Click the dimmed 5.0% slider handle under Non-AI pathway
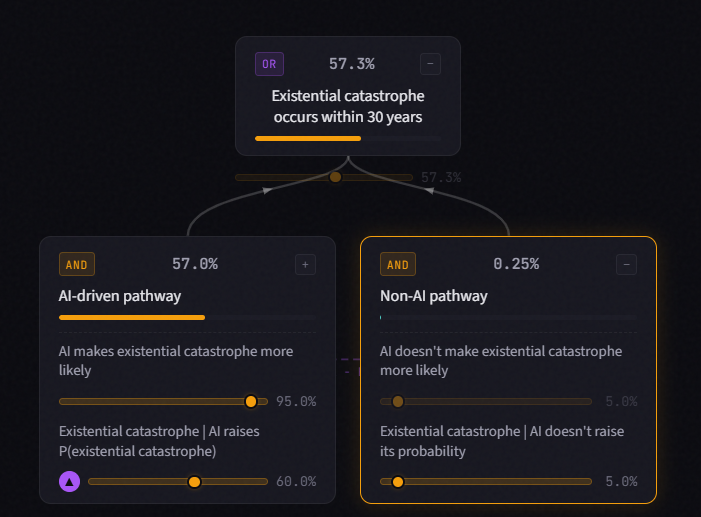701x517 pixels. (397, 401)
